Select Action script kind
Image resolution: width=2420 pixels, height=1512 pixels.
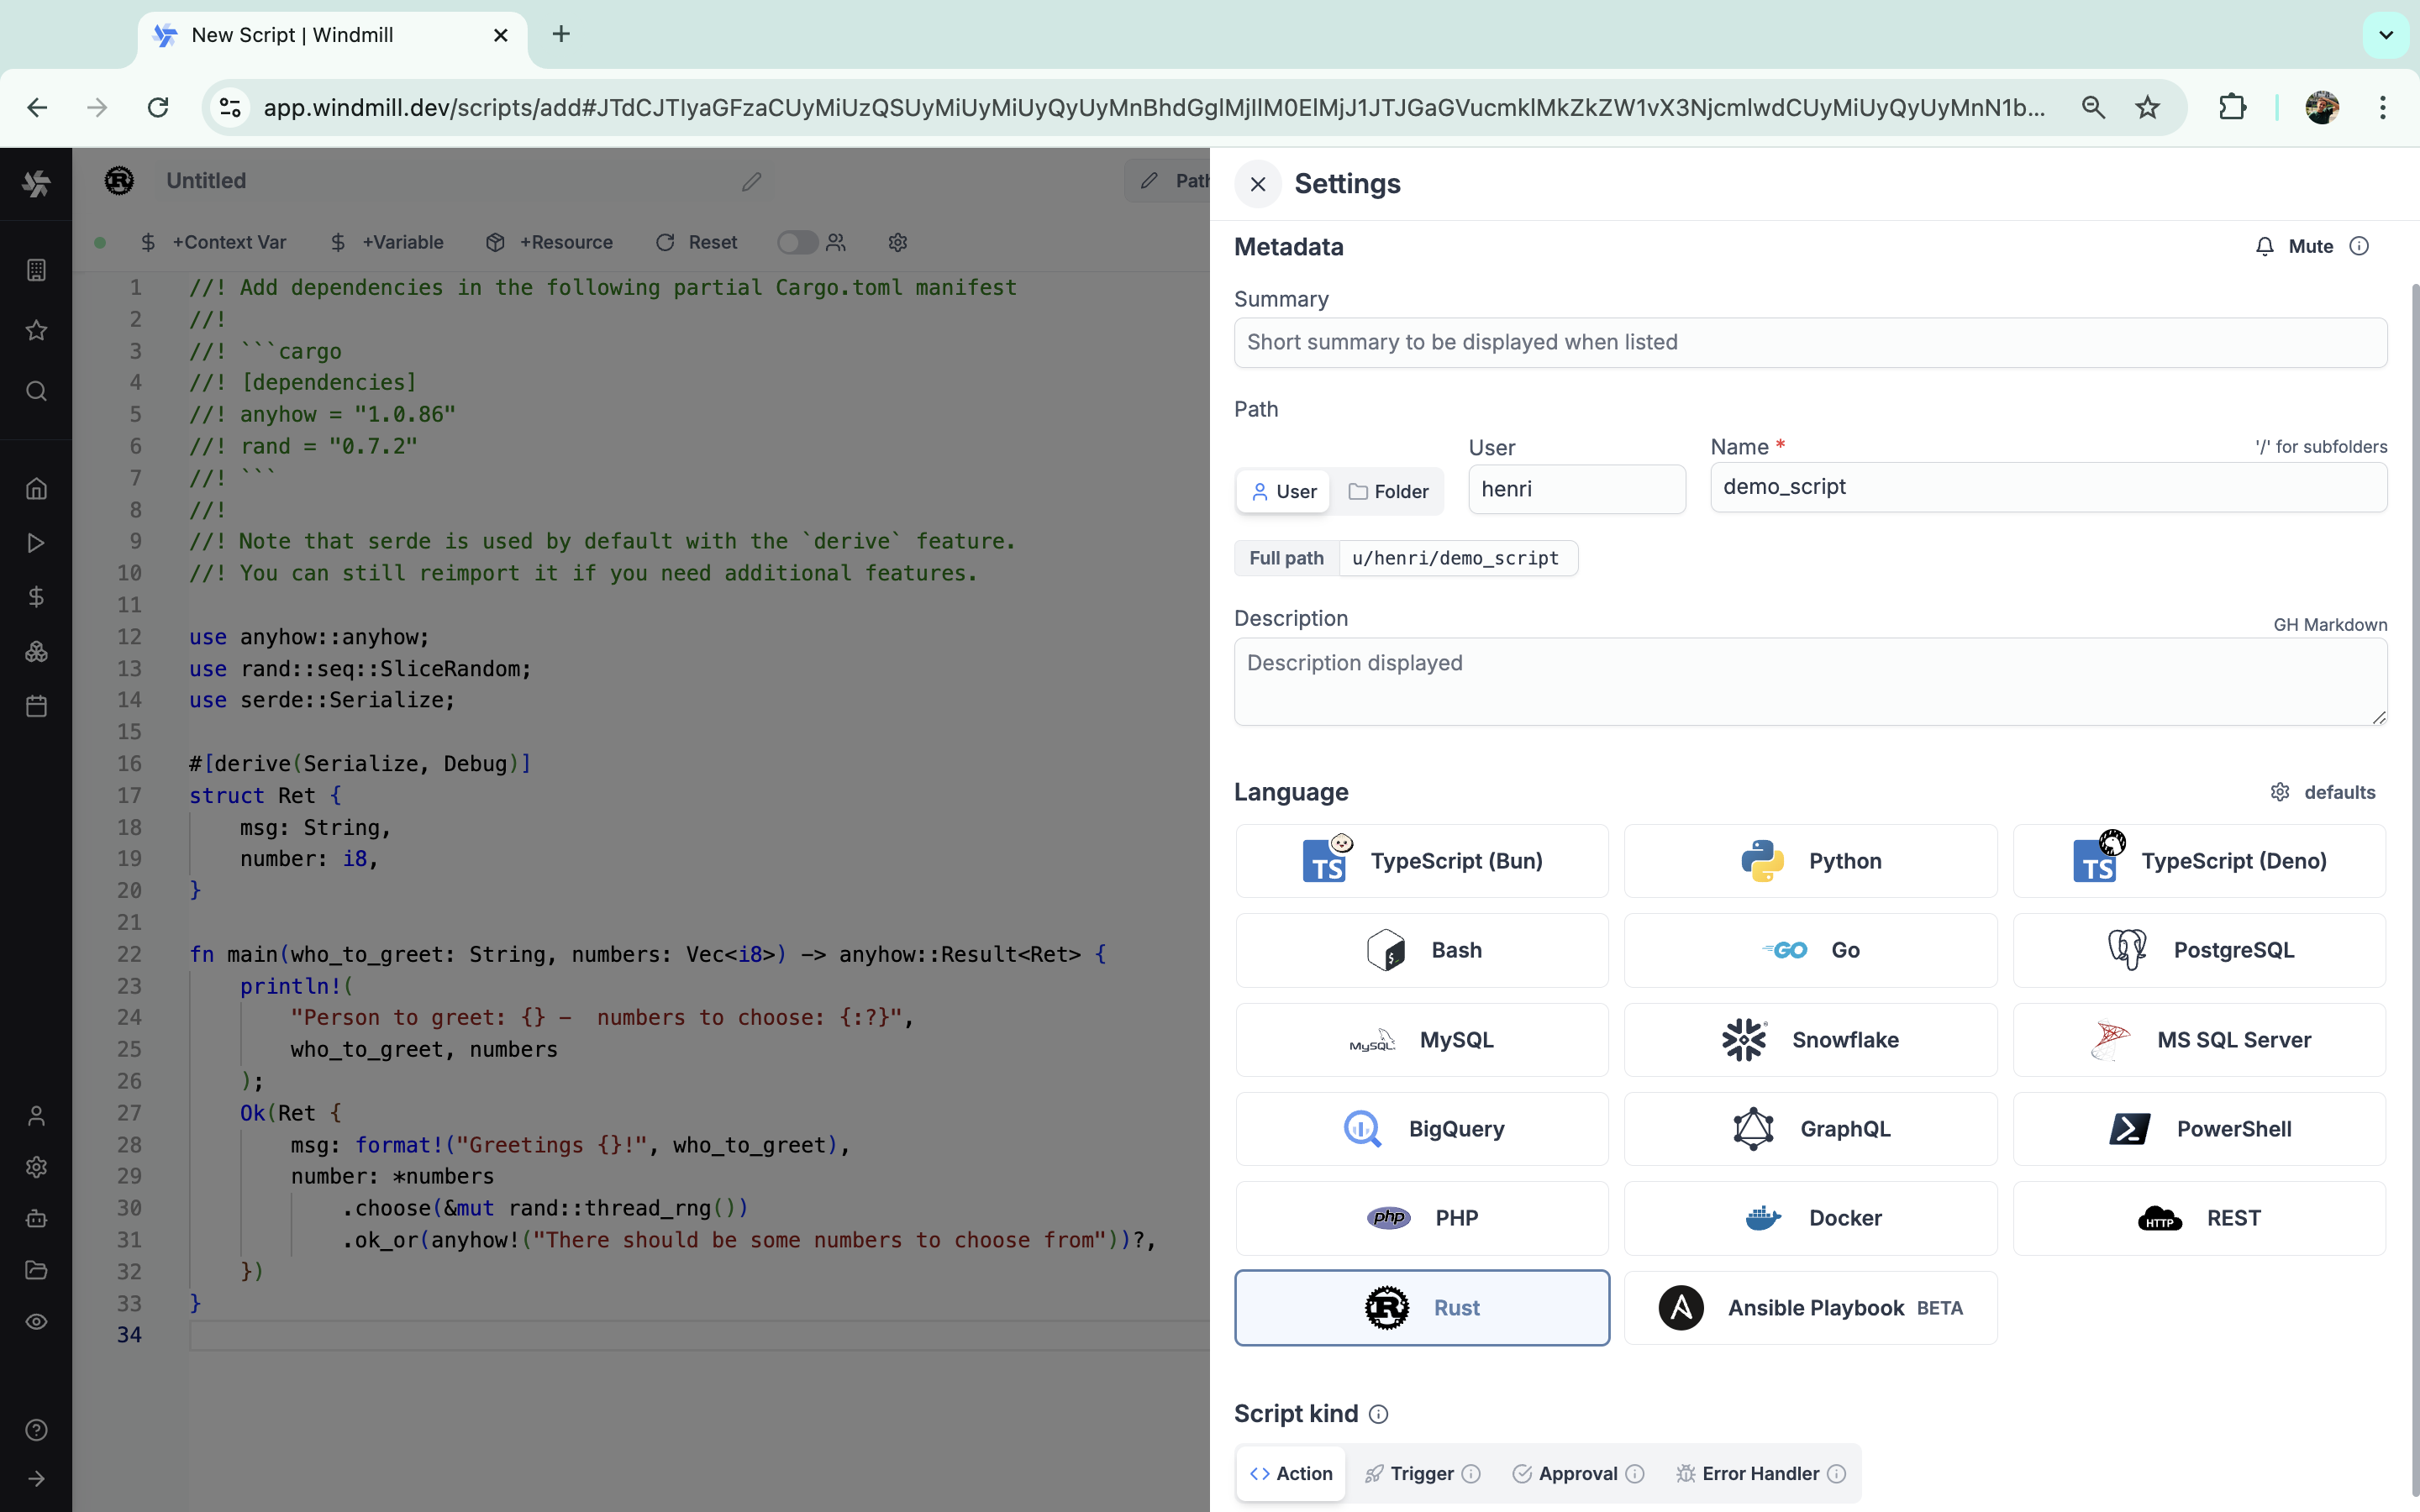click(1290, 1473)
